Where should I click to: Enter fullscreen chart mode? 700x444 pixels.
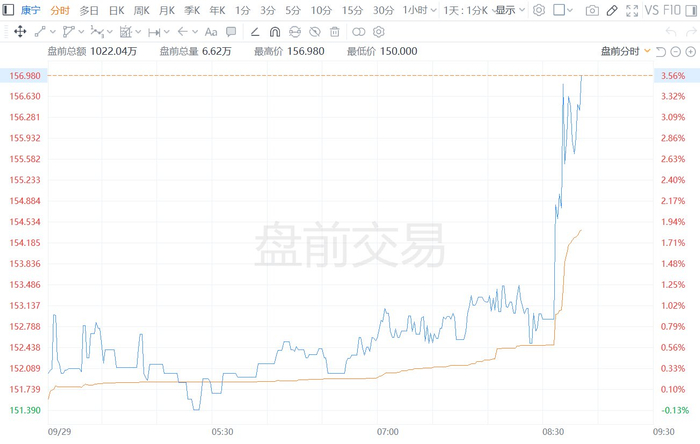632,10
